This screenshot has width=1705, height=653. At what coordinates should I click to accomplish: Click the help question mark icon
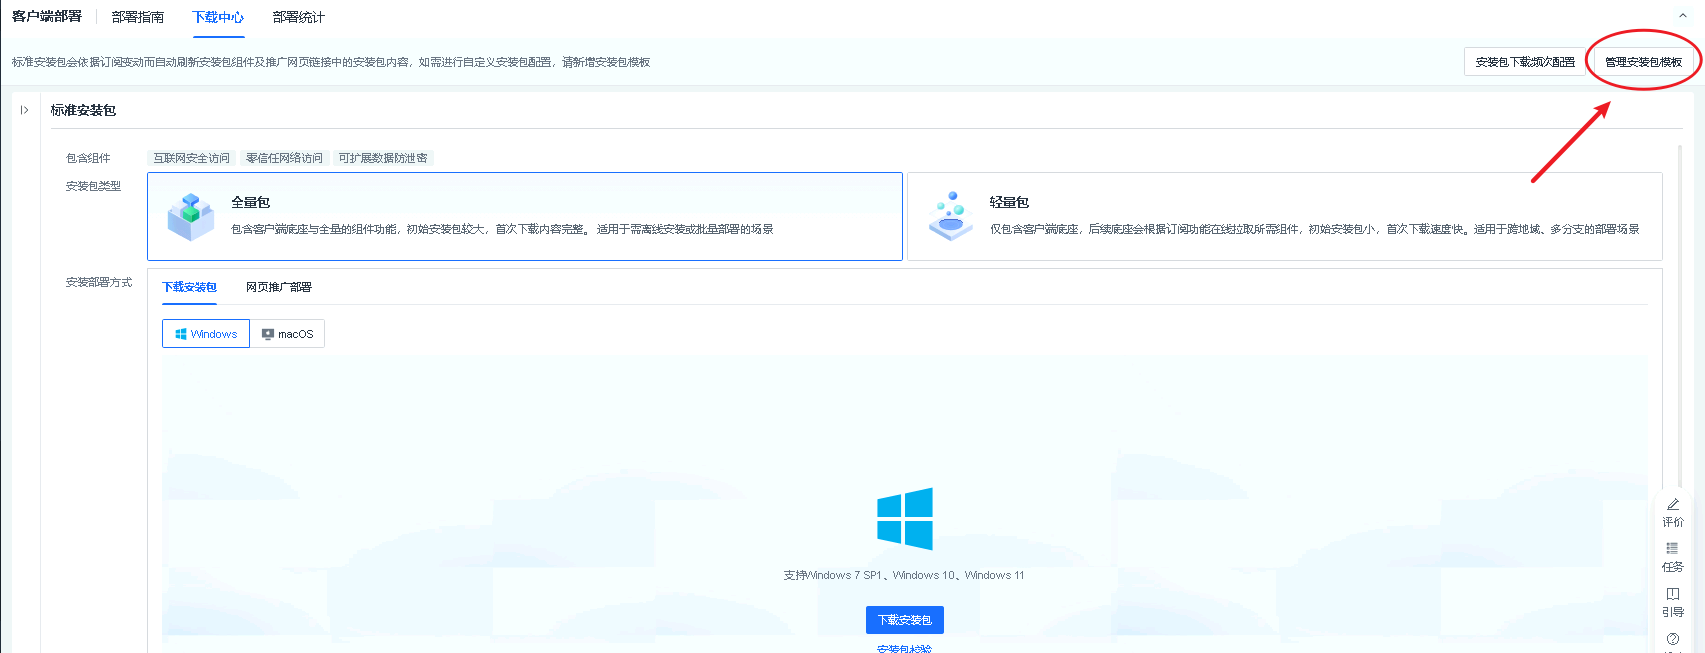[1673, 639]
